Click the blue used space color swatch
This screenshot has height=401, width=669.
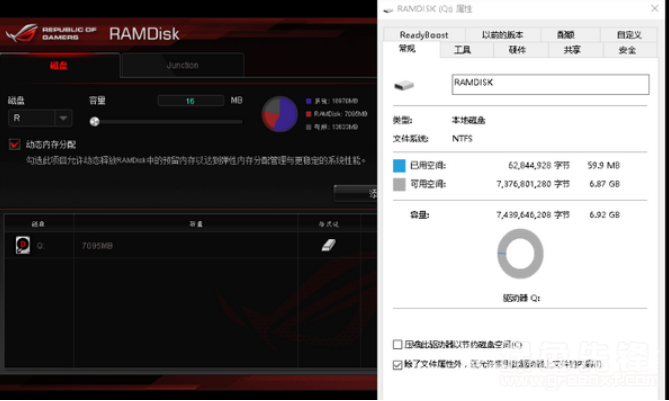click(399, 166)
